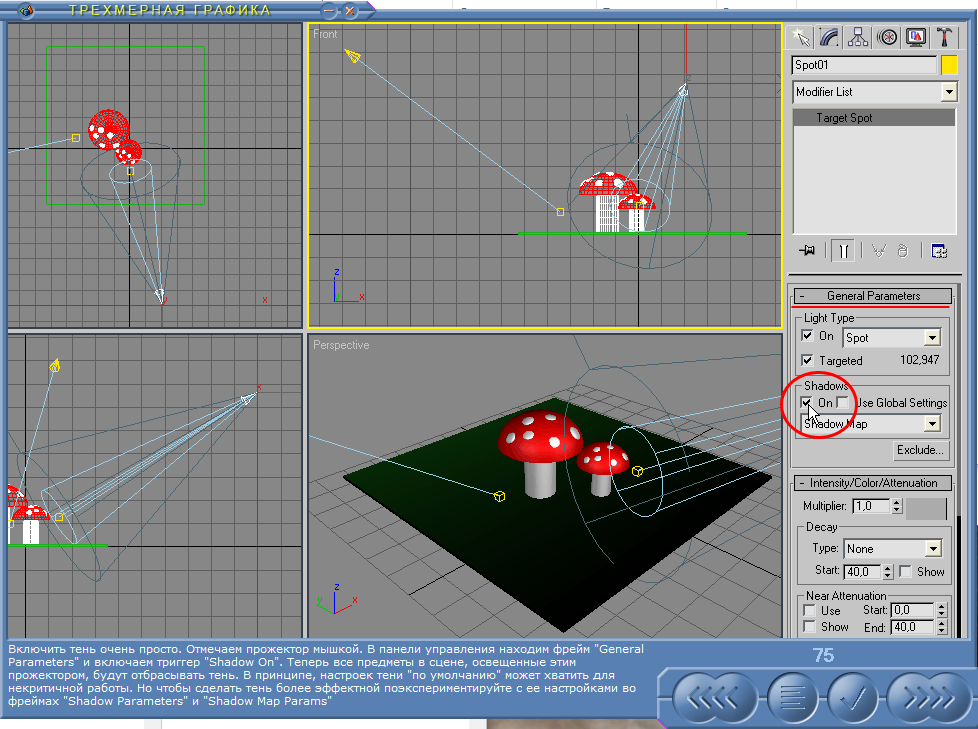Viewport: 978px width, 729px height.
Task: Open the Create command panel tab
Action: (800, 37)
